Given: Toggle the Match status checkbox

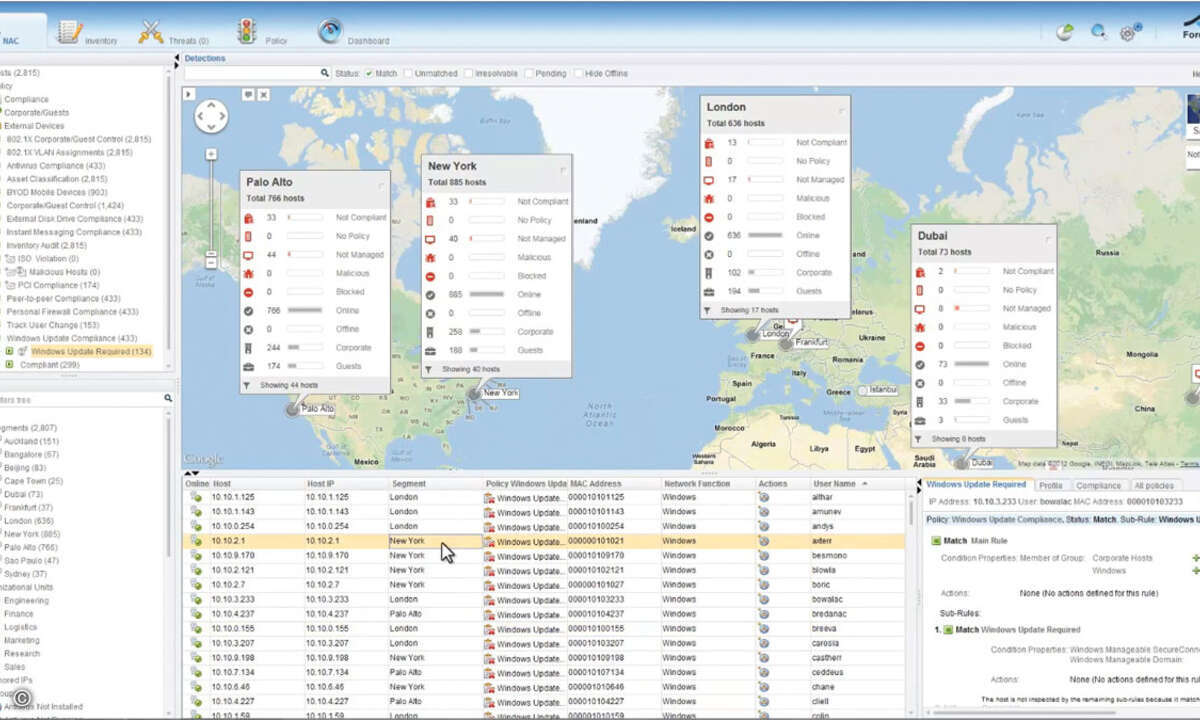Looking at the screenshot, I should (368, 73).
